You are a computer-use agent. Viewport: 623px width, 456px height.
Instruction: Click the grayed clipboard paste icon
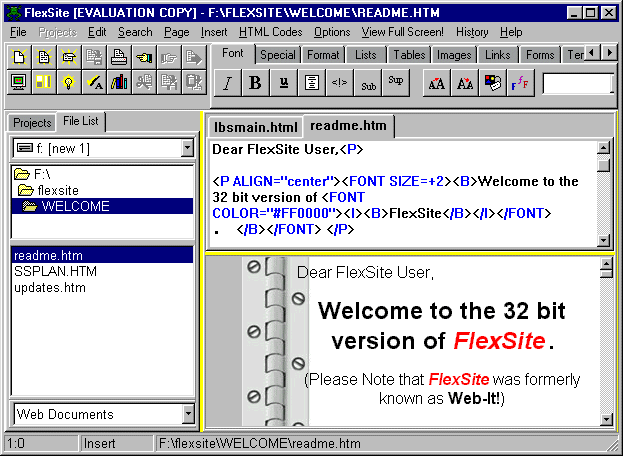(193, 82)
